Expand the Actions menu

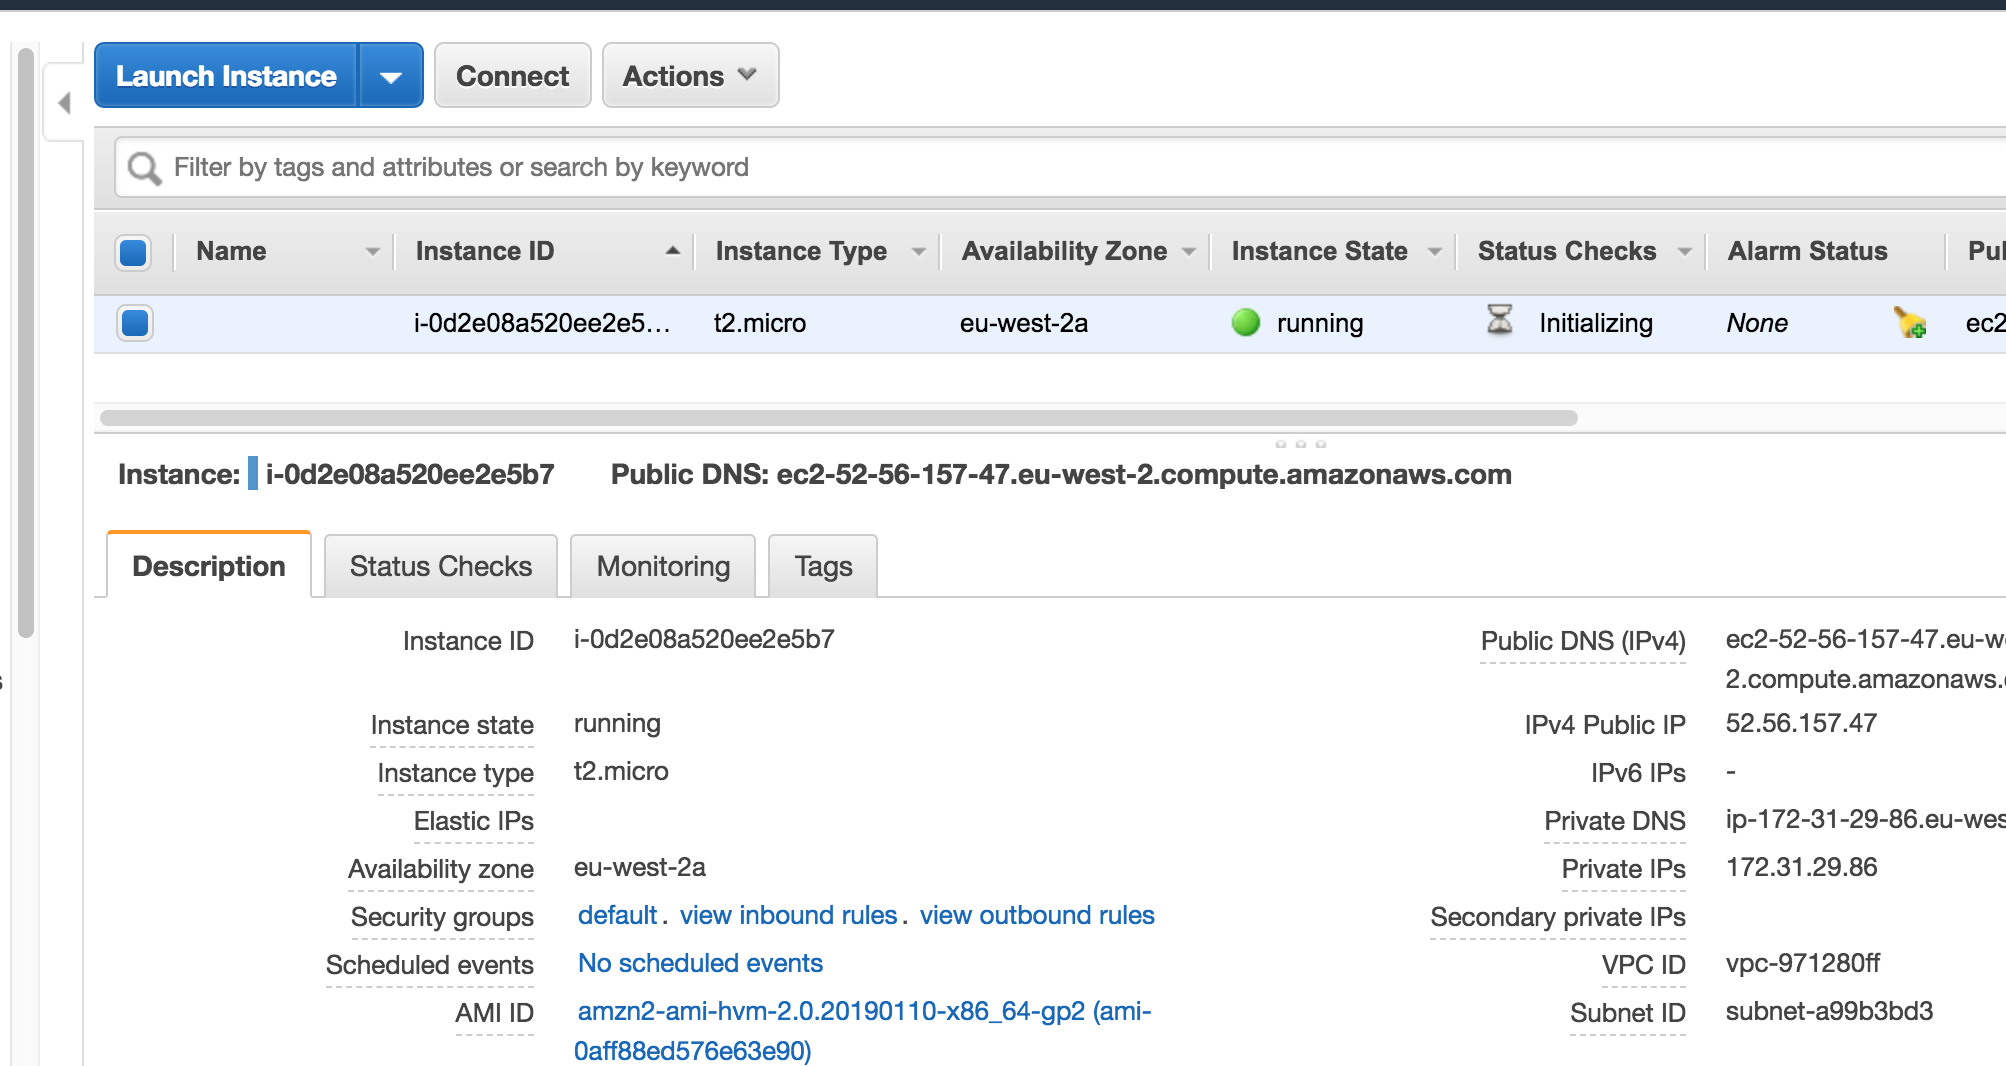690,76
